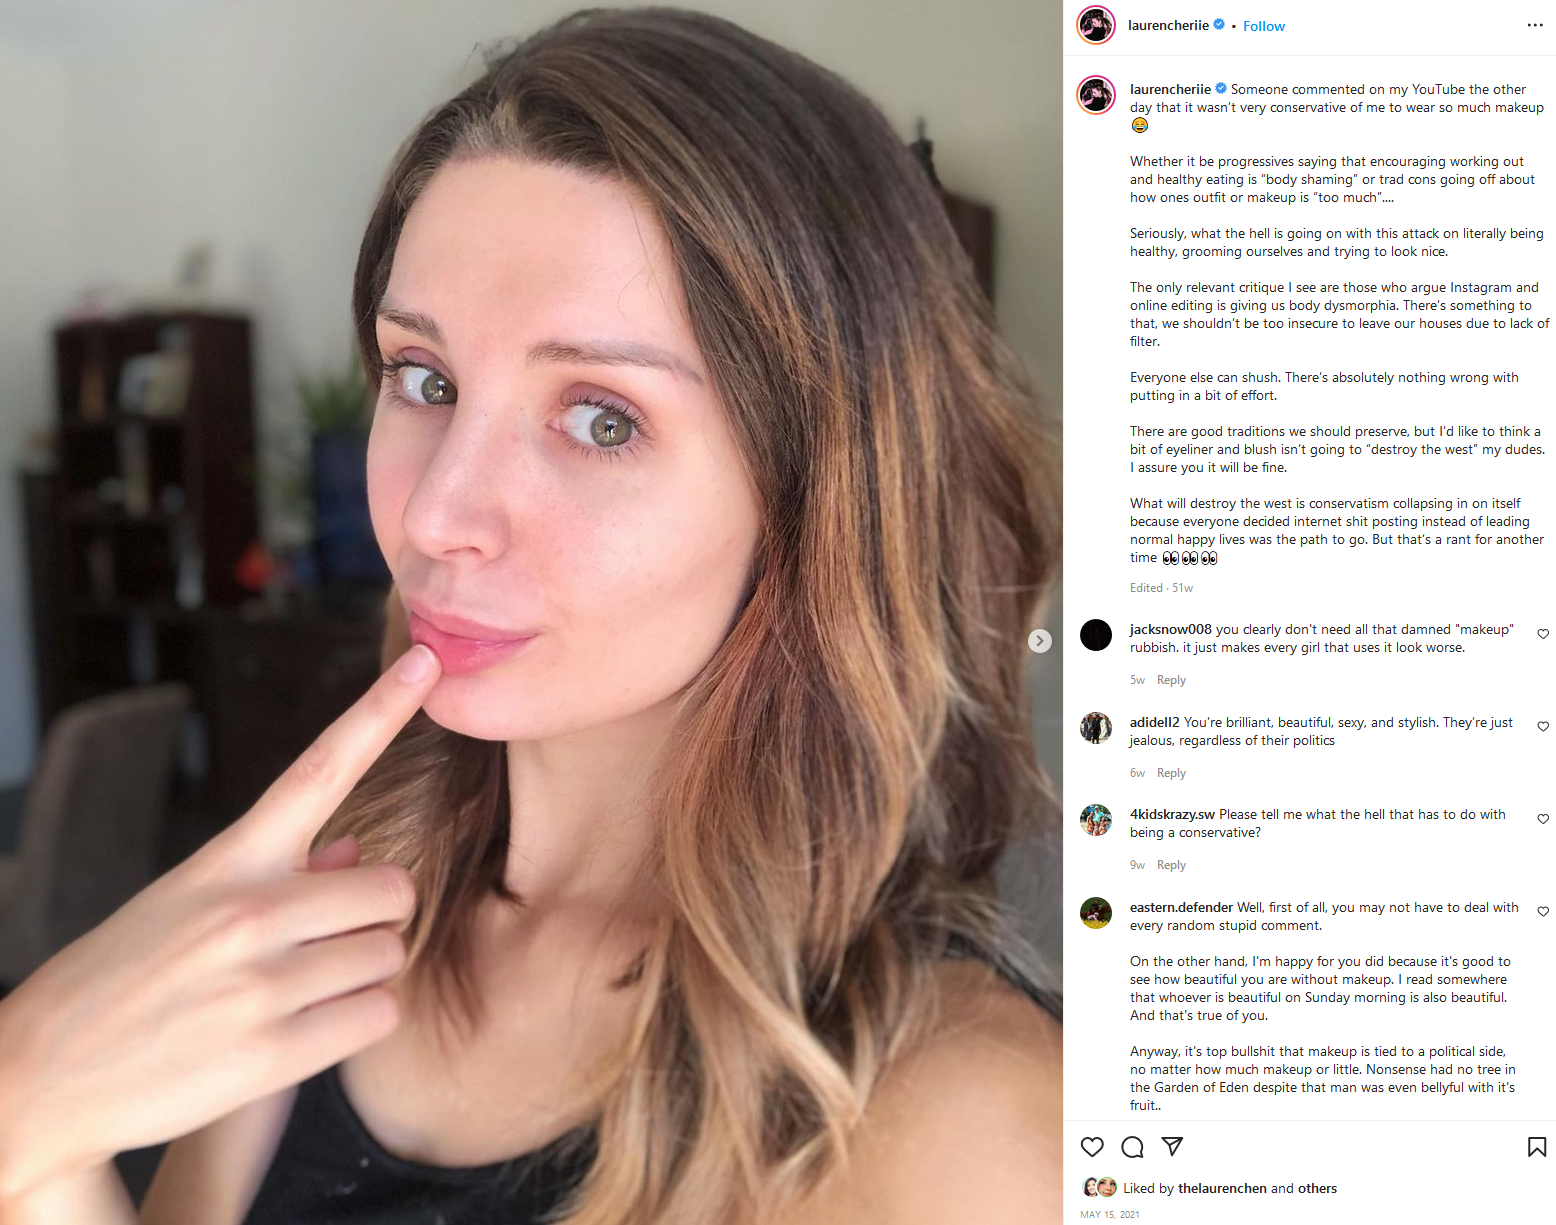Reply to 4kidskrazy.sw's comment
Viewport: 1556px width, 1225px height.
tap(1171, 865)
